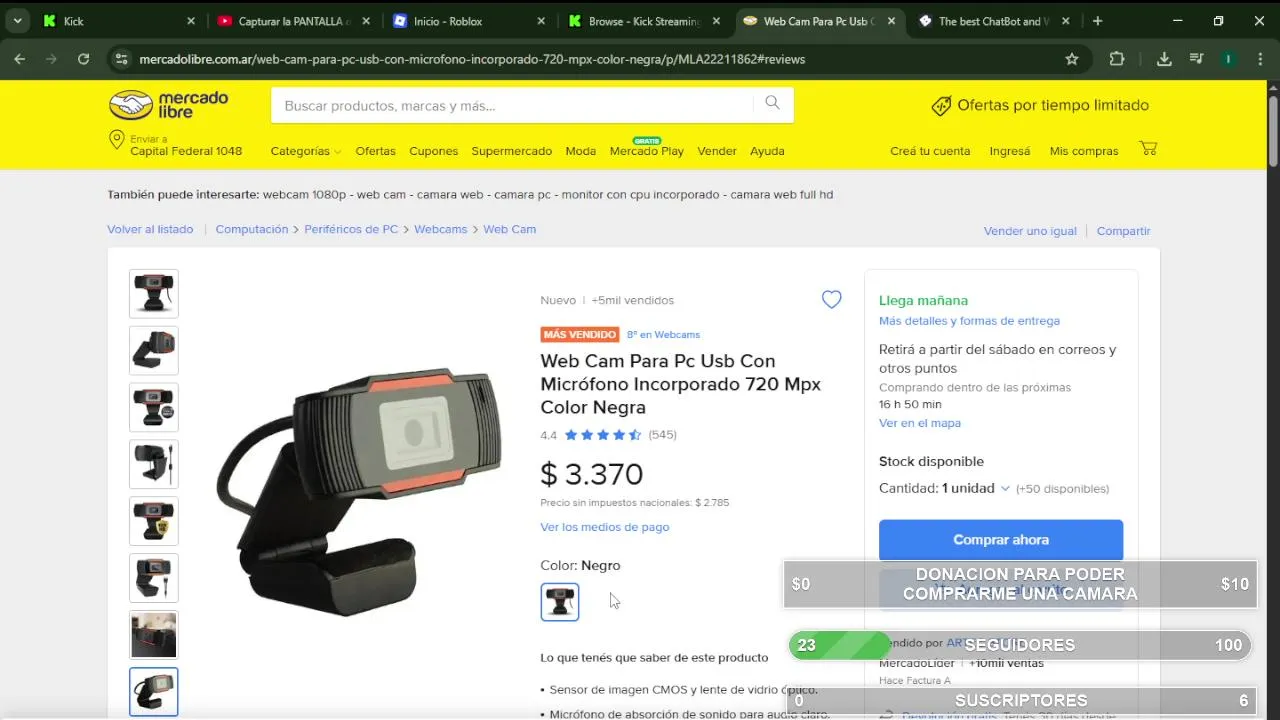Click the Chrome profile avatar

tap(1228, 59)
